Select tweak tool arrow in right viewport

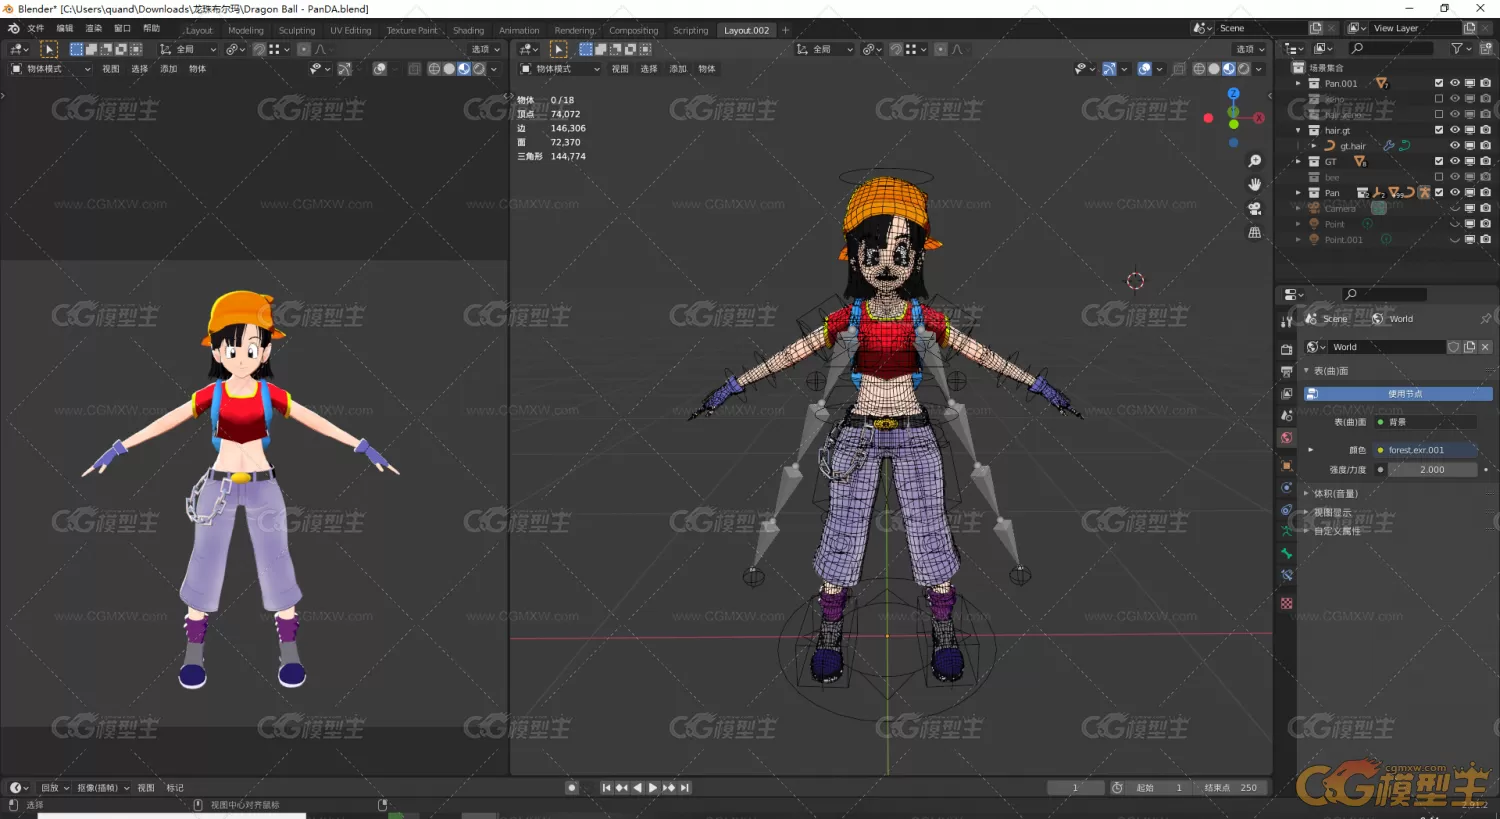pos(559,49)
